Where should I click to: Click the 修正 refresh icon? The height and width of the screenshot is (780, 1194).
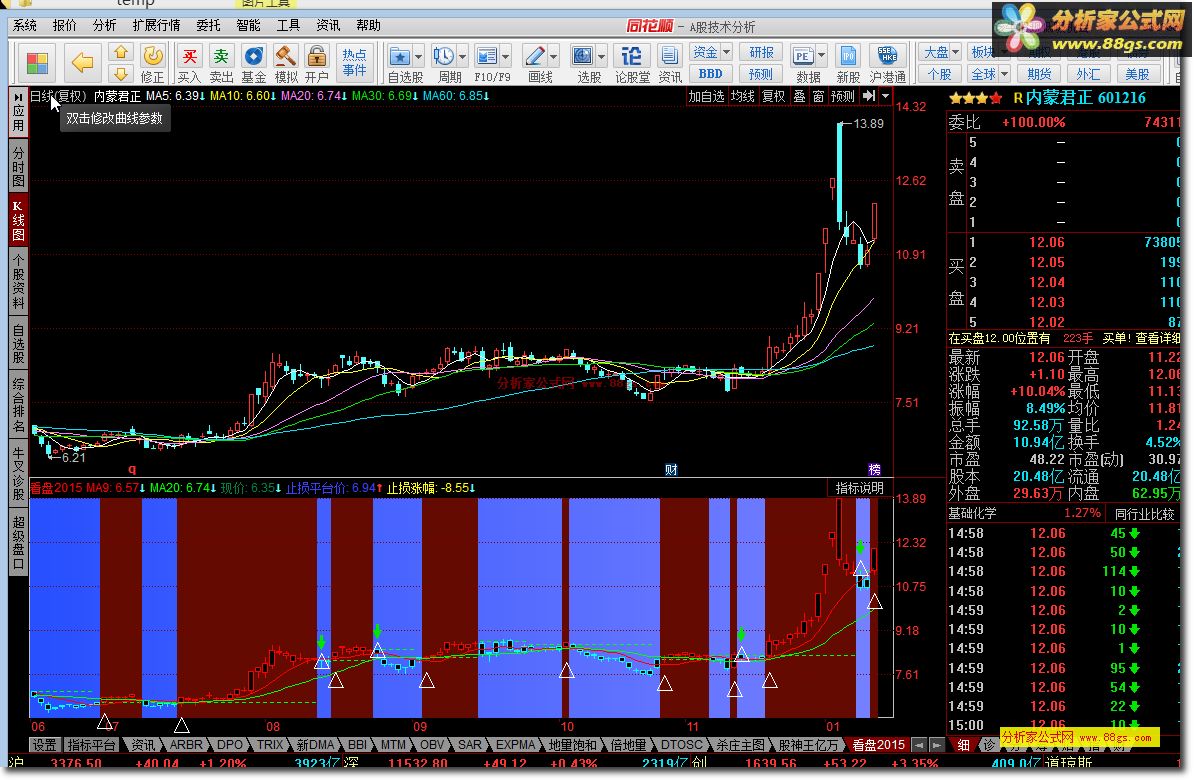pyautogui.click(x=152, y=63)
